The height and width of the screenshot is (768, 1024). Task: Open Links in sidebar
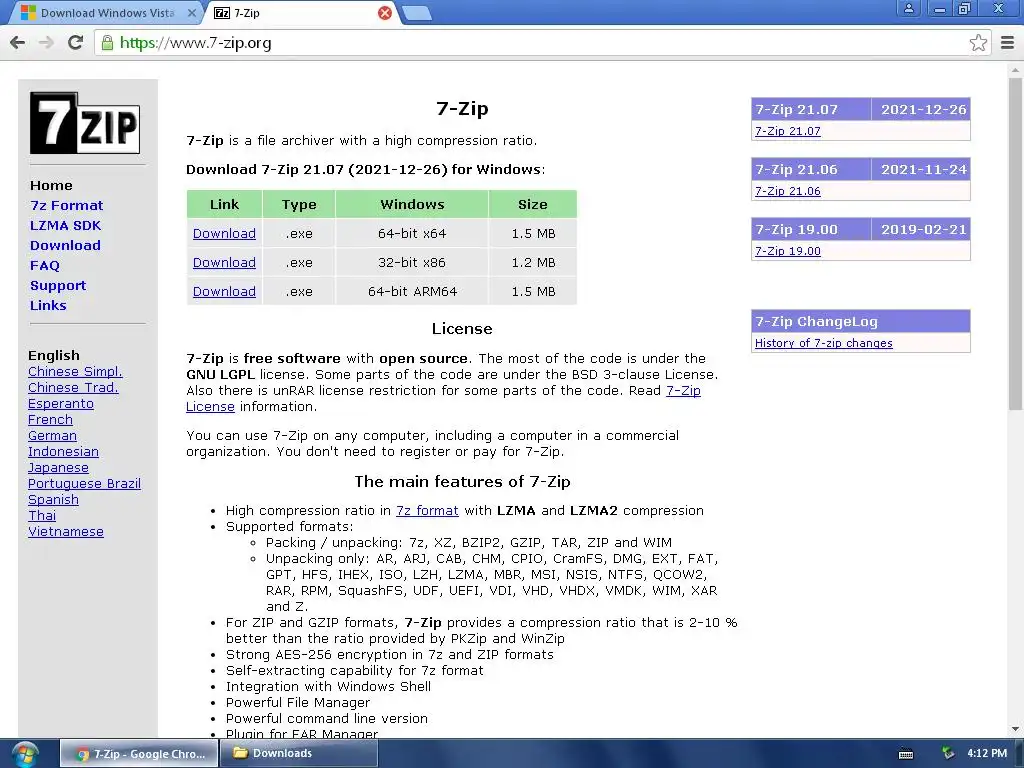tap(48, 305)
